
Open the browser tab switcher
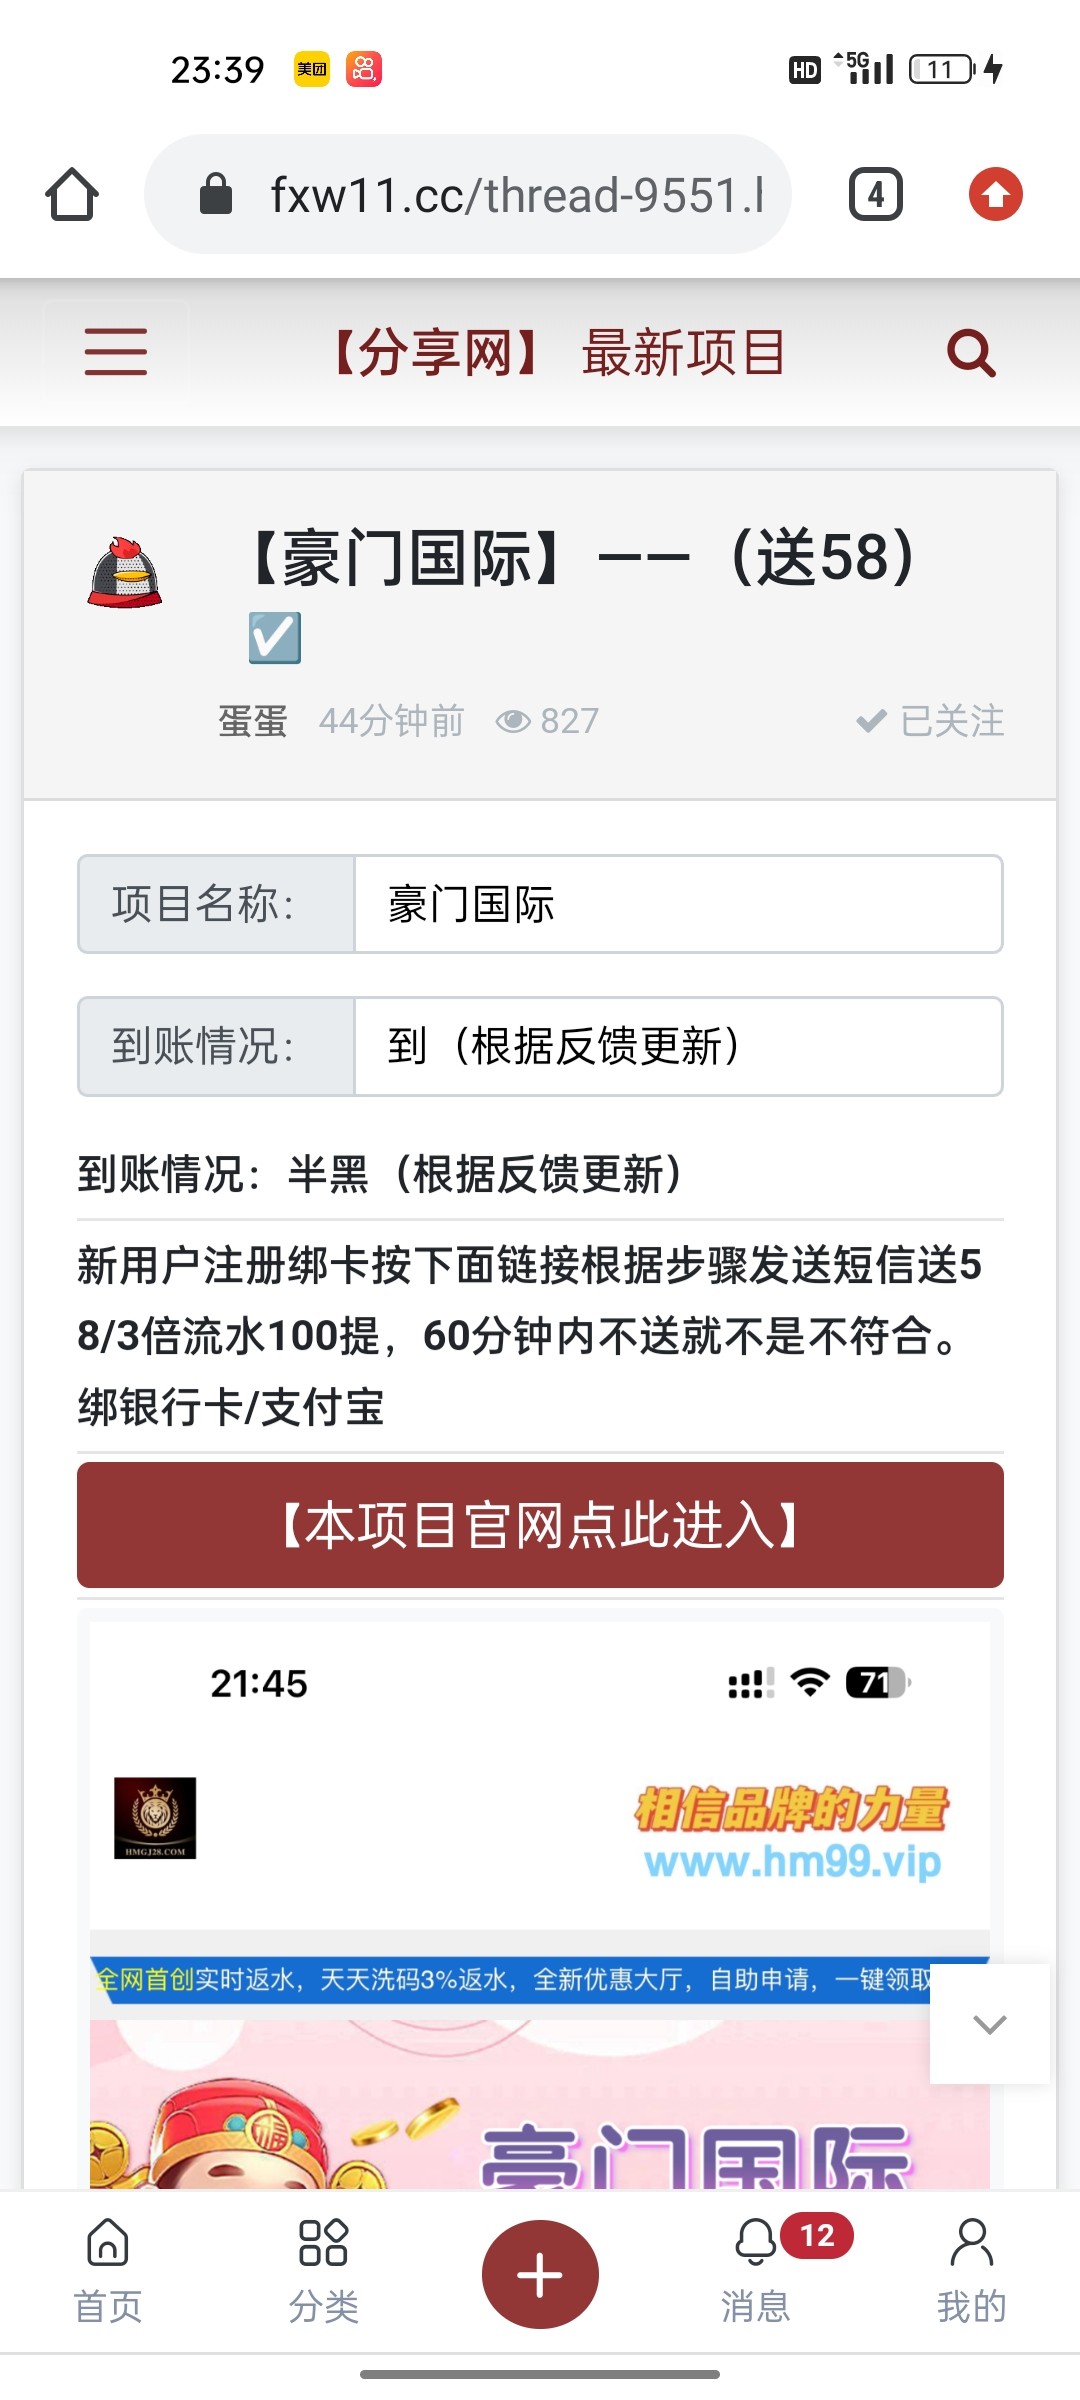[875, 194]
